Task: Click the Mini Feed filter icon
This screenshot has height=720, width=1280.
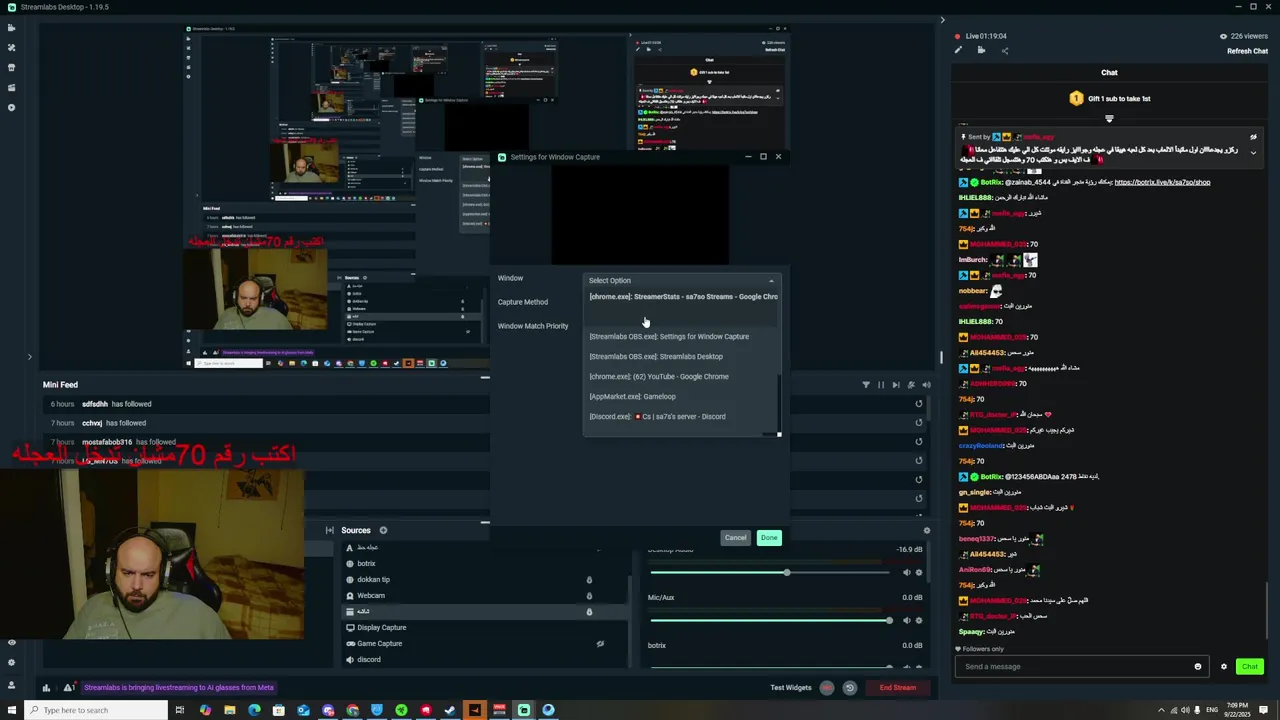Action: pos(866,385)
